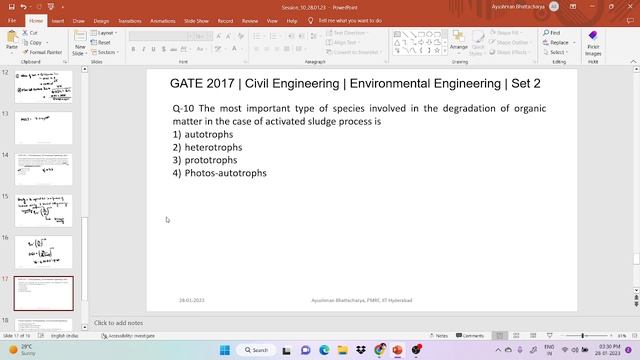
Task: Switch to the Animations tab
Action: click(x=162, y=20)
